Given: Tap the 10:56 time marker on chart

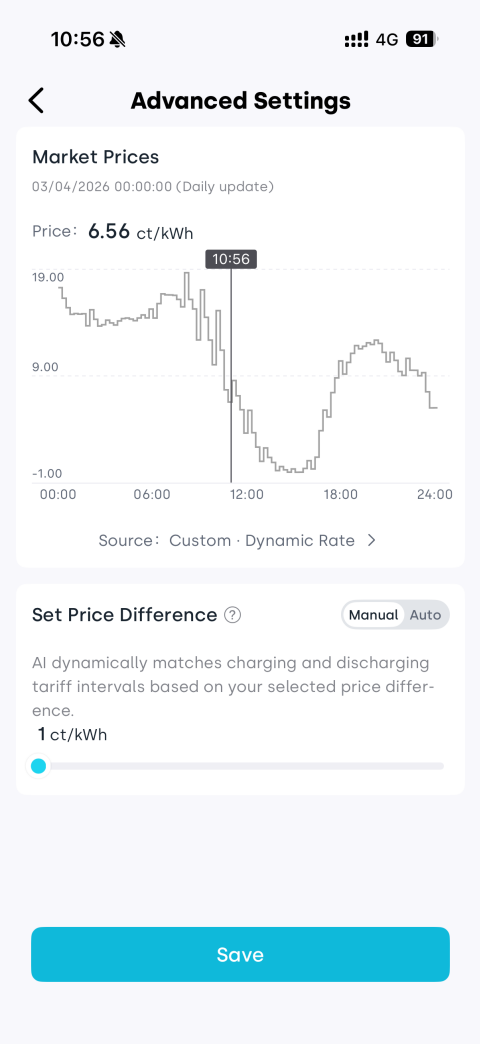Looking at the screenshot, I should pos(231,259).
